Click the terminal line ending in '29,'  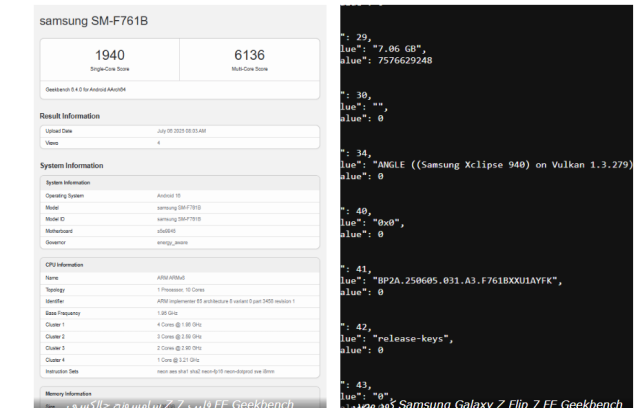point(356,38)
